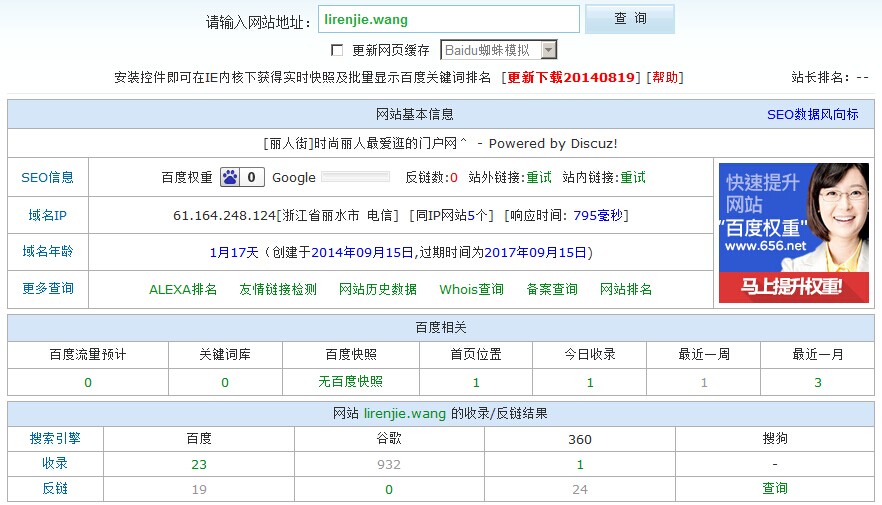Open the lirenjie.wang link in results header
882x505 pixels.
click(404, 413)
